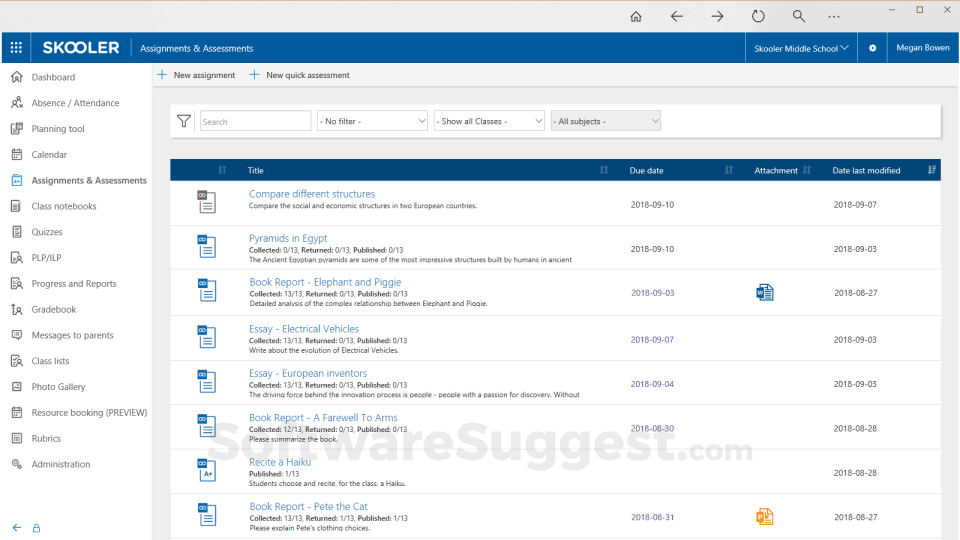The height and width of the screenshot is (540, 960).
Task: Open the All subjects dropdown
Action: pos(606,121)
